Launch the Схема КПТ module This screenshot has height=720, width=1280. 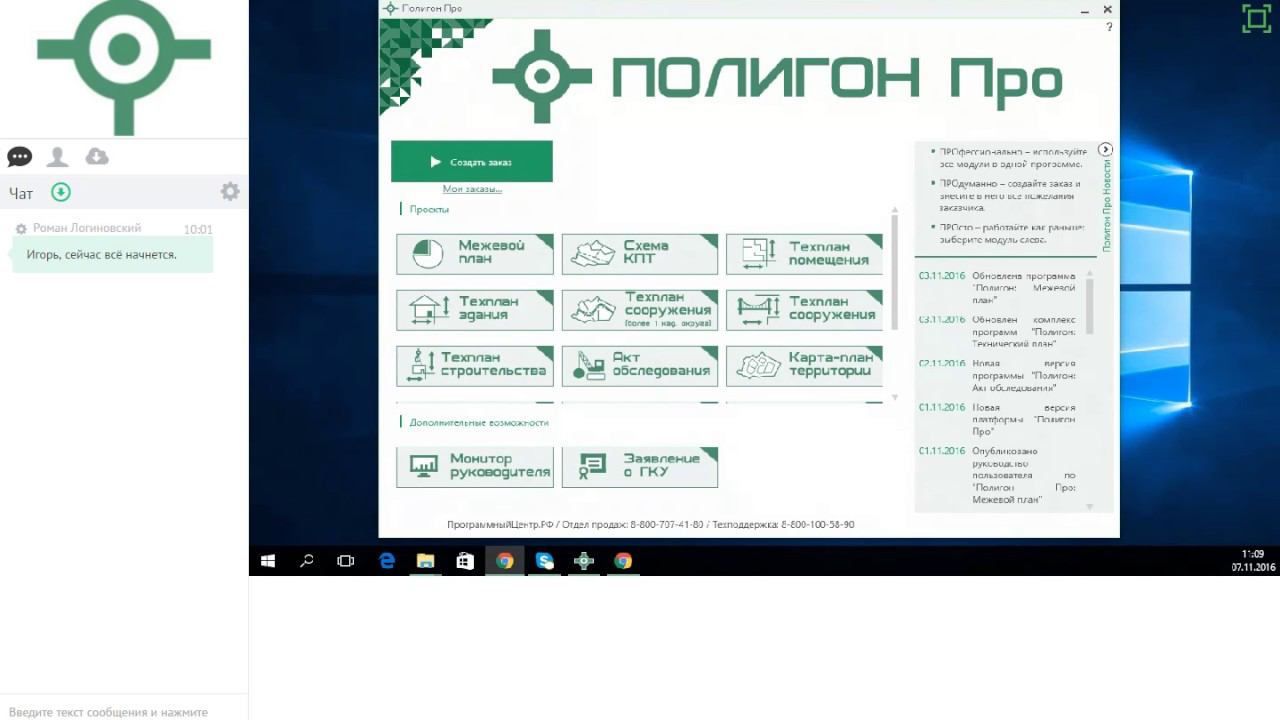(x=639, y=254)
